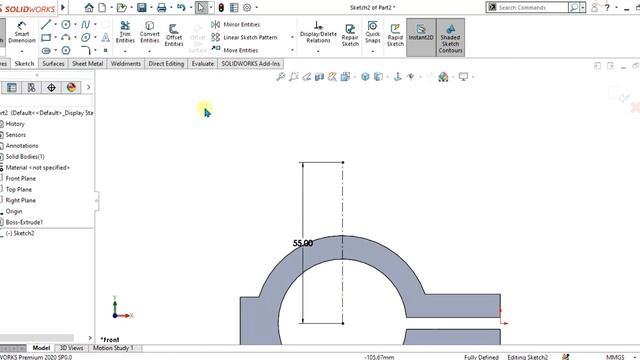
Task: Open SOLIDWORKS Add-Ins tab
Action: coord(251,64)
